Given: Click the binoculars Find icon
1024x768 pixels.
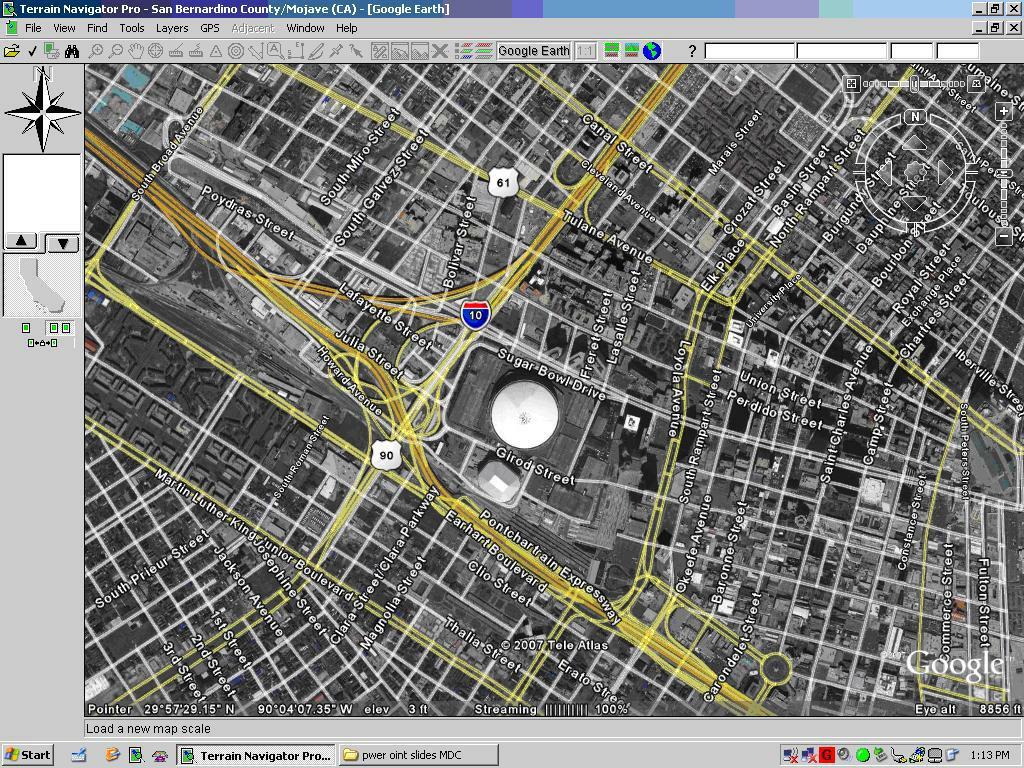Looking at the screenshot, I should [72, 51].
